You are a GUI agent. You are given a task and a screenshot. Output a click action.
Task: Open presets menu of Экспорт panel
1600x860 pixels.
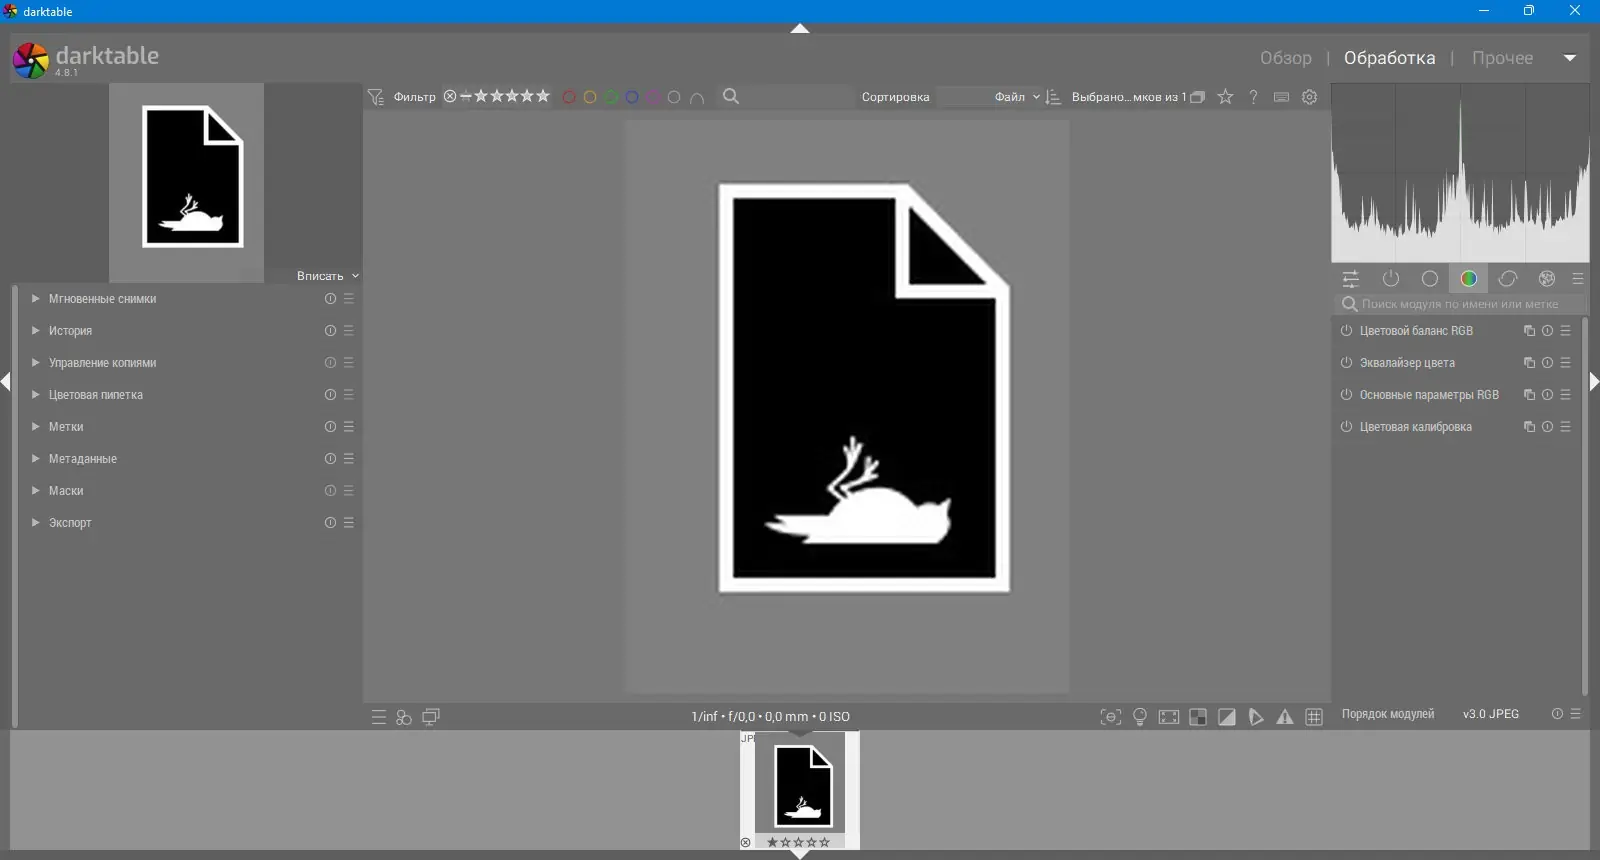pyautogui.click(x=349, y=523)
